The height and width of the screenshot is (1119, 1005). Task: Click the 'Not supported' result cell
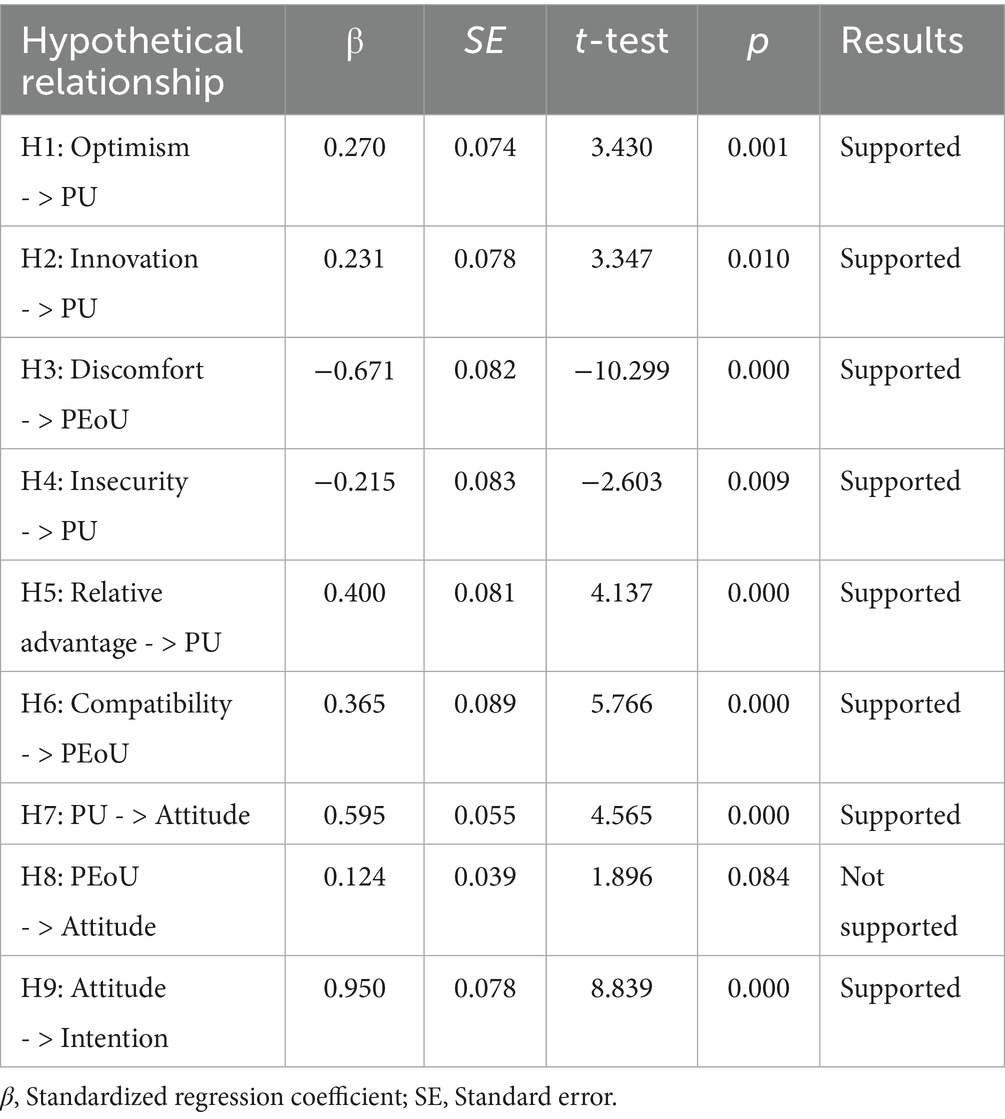898,901
